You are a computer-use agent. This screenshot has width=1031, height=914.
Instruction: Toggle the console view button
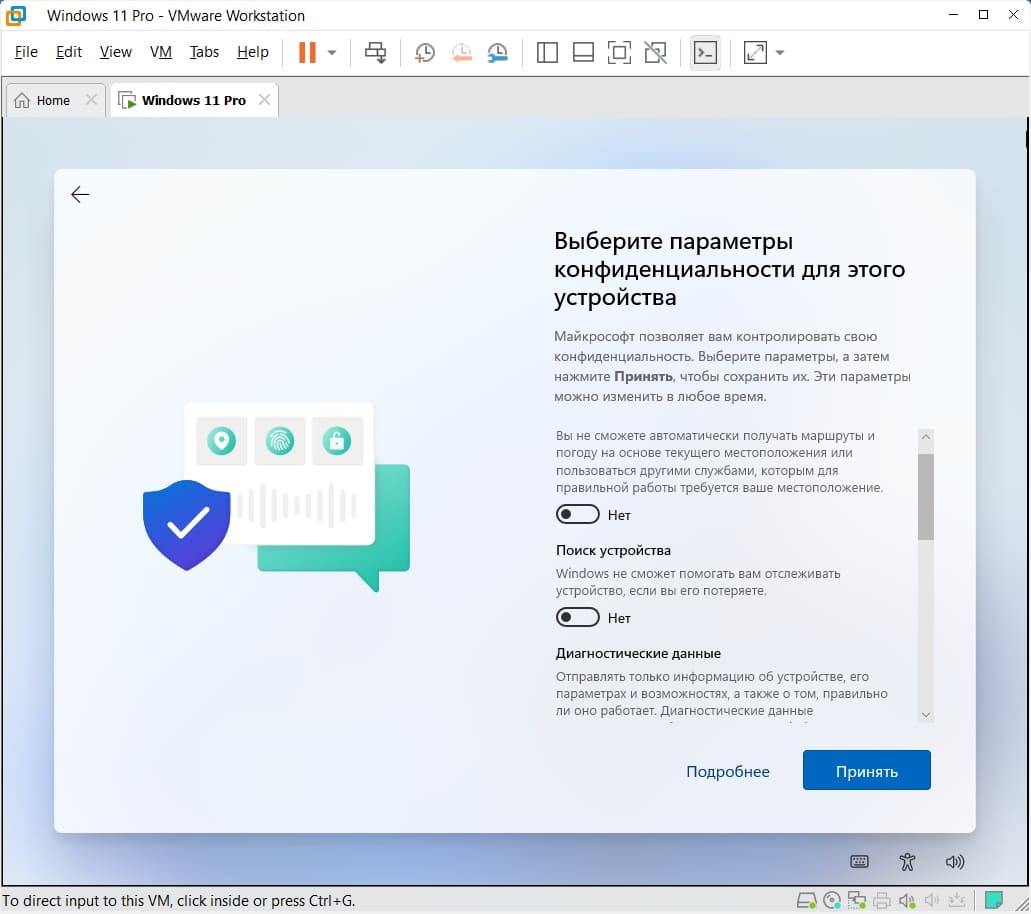click(x=706, y=53)
